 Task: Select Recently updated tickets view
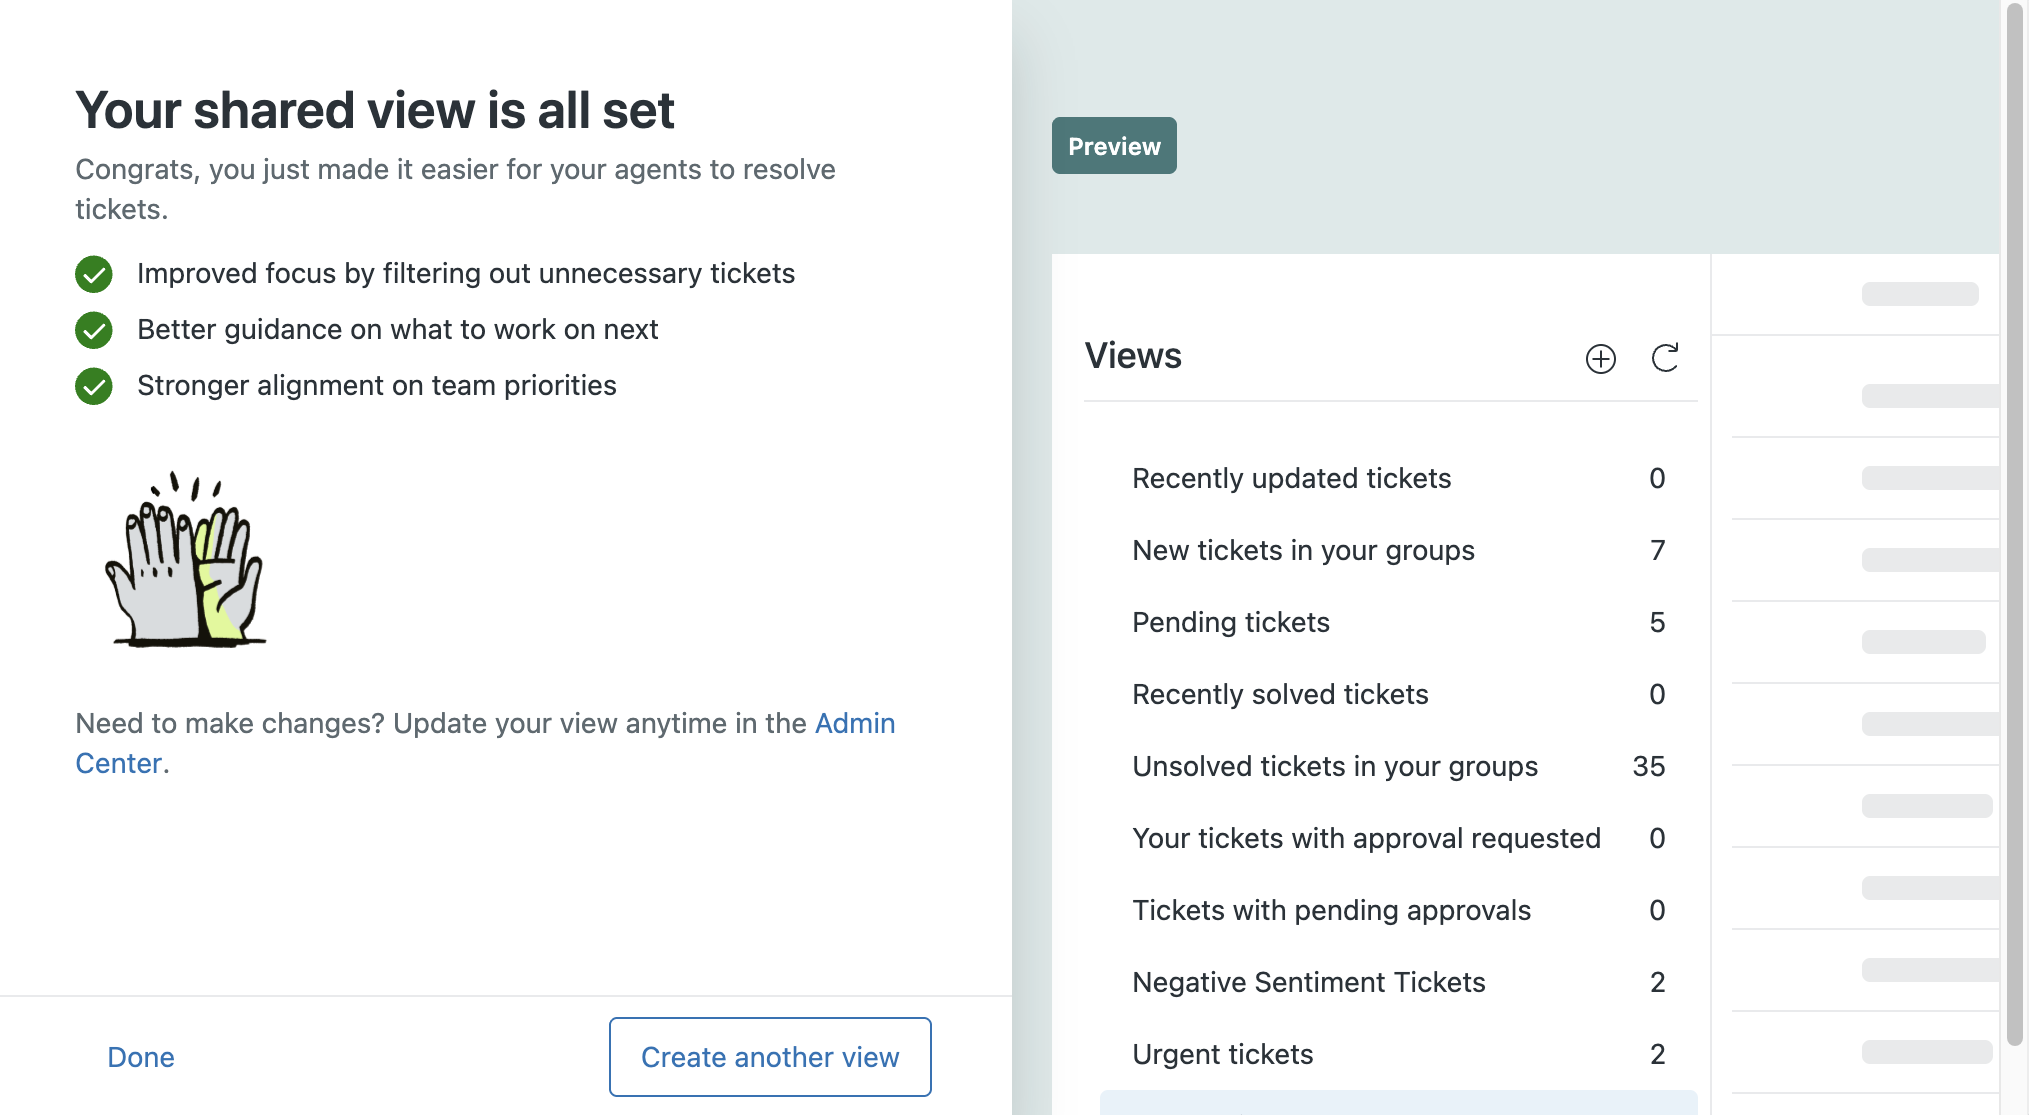(1291, 479)
